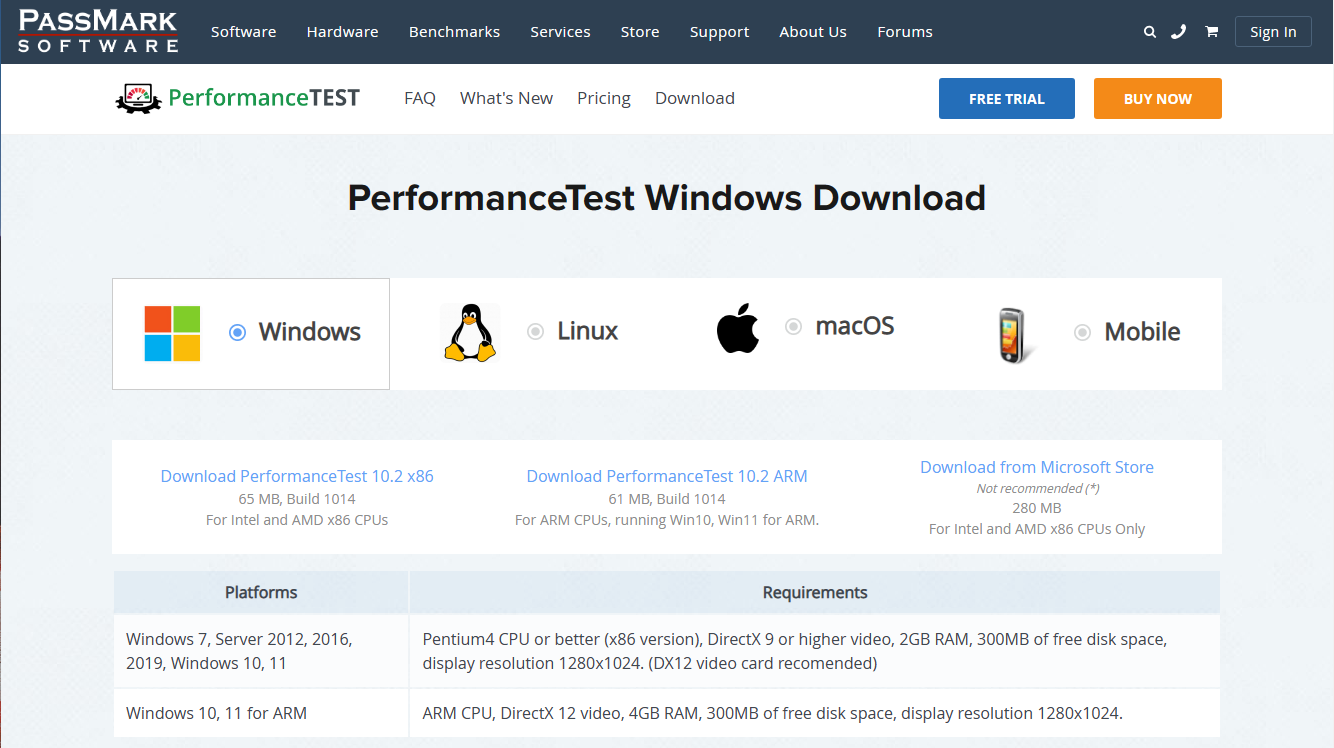Click the '65 MB, Build 1014' text

[x=297, y=498]
